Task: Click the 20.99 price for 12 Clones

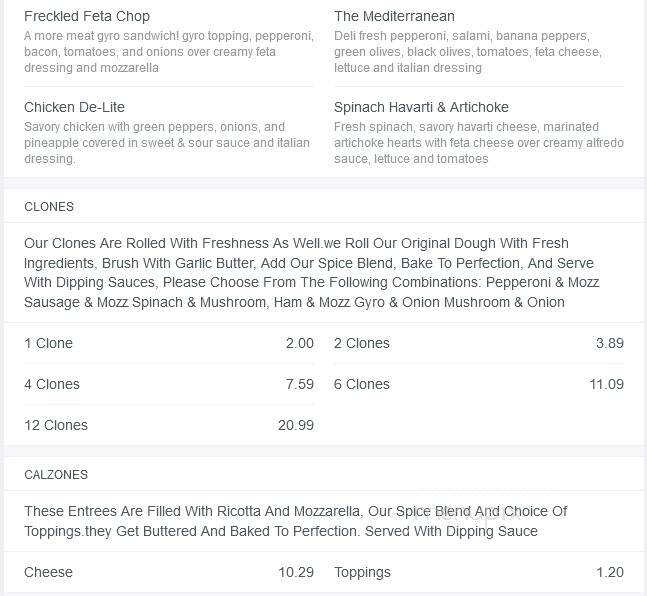Action: 296,425
